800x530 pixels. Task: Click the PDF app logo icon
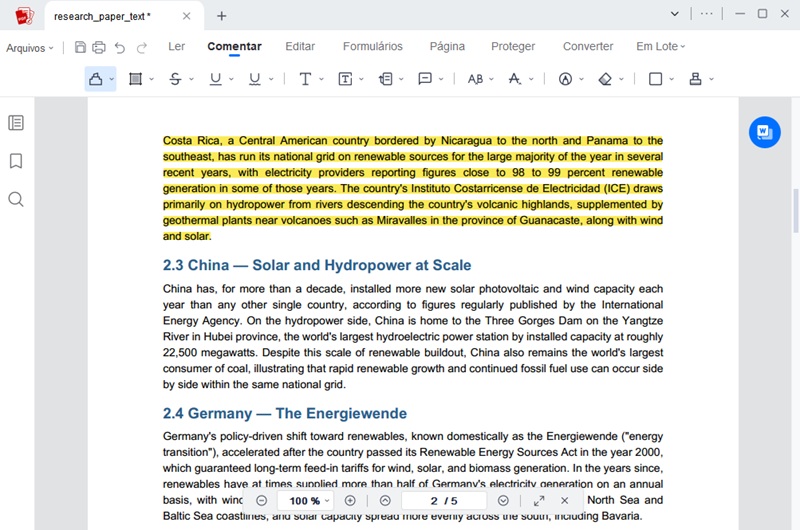pos(24,16)
